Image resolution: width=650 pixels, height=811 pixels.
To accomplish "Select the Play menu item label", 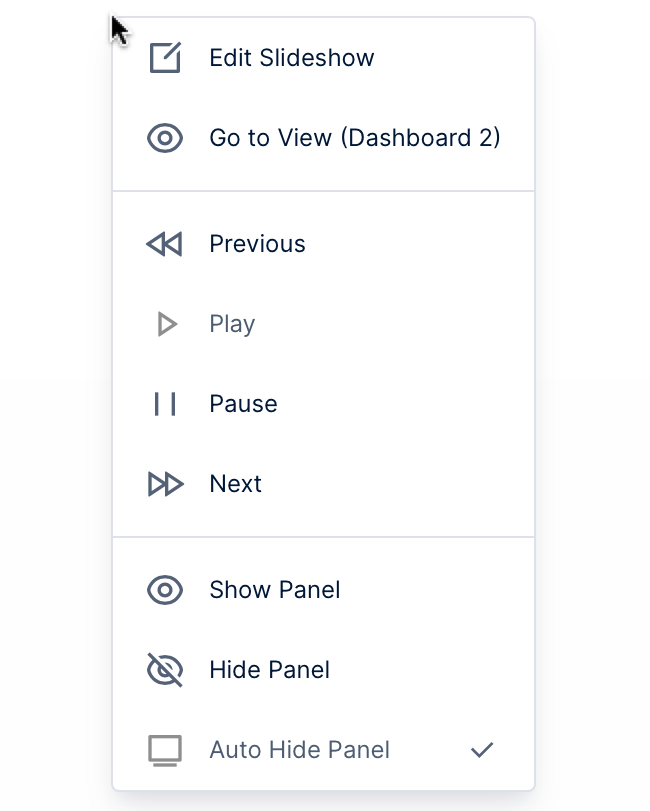I will [x=232, y=324].
